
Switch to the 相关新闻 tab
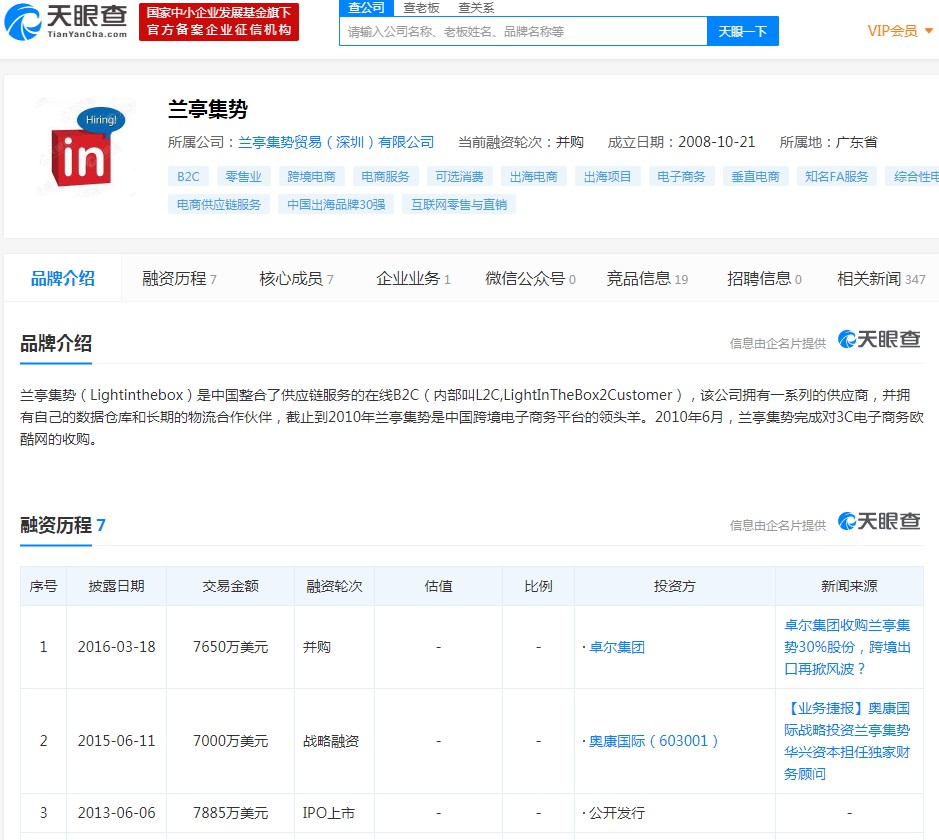click(881, 279)
